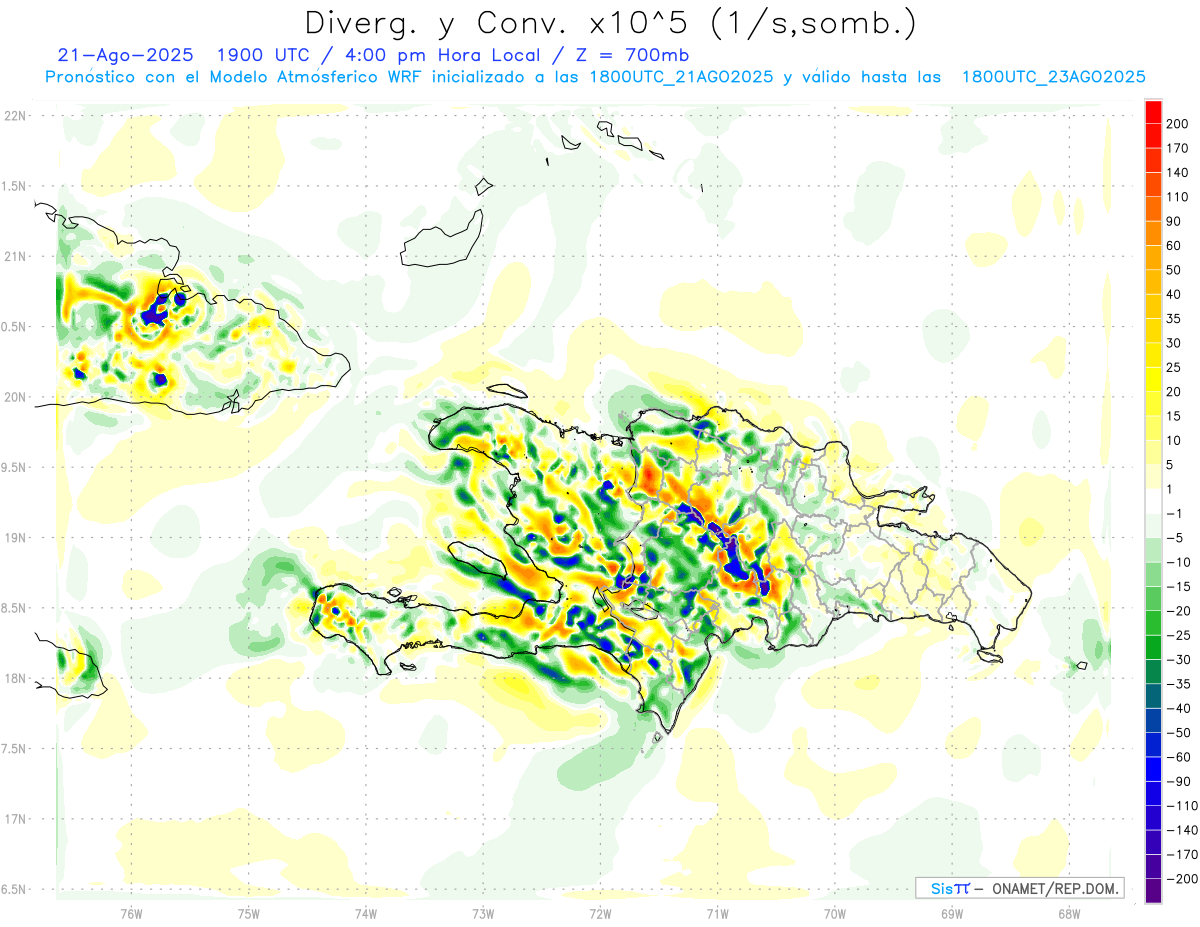
Task: Pick the green swatch between -25 and -30
Action: coord(1153,647)
